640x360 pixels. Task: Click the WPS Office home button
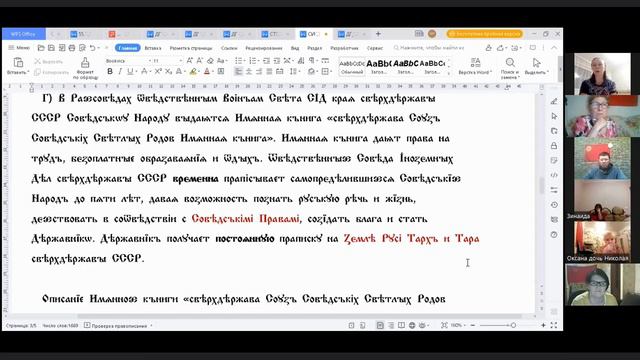(x=23, y=34)
